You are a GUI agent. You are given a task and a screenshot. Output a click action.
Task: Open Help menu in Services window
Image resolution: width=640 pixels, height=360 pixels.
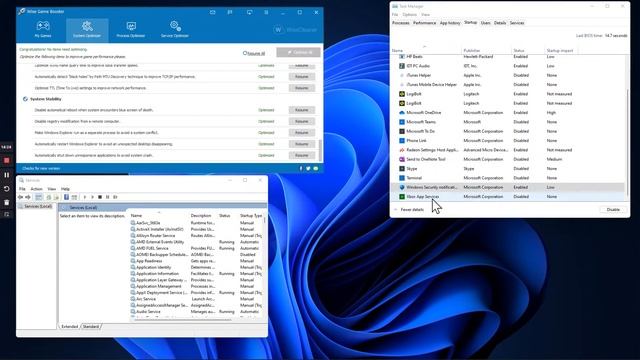pyautogui.click(x=65, y=189)
